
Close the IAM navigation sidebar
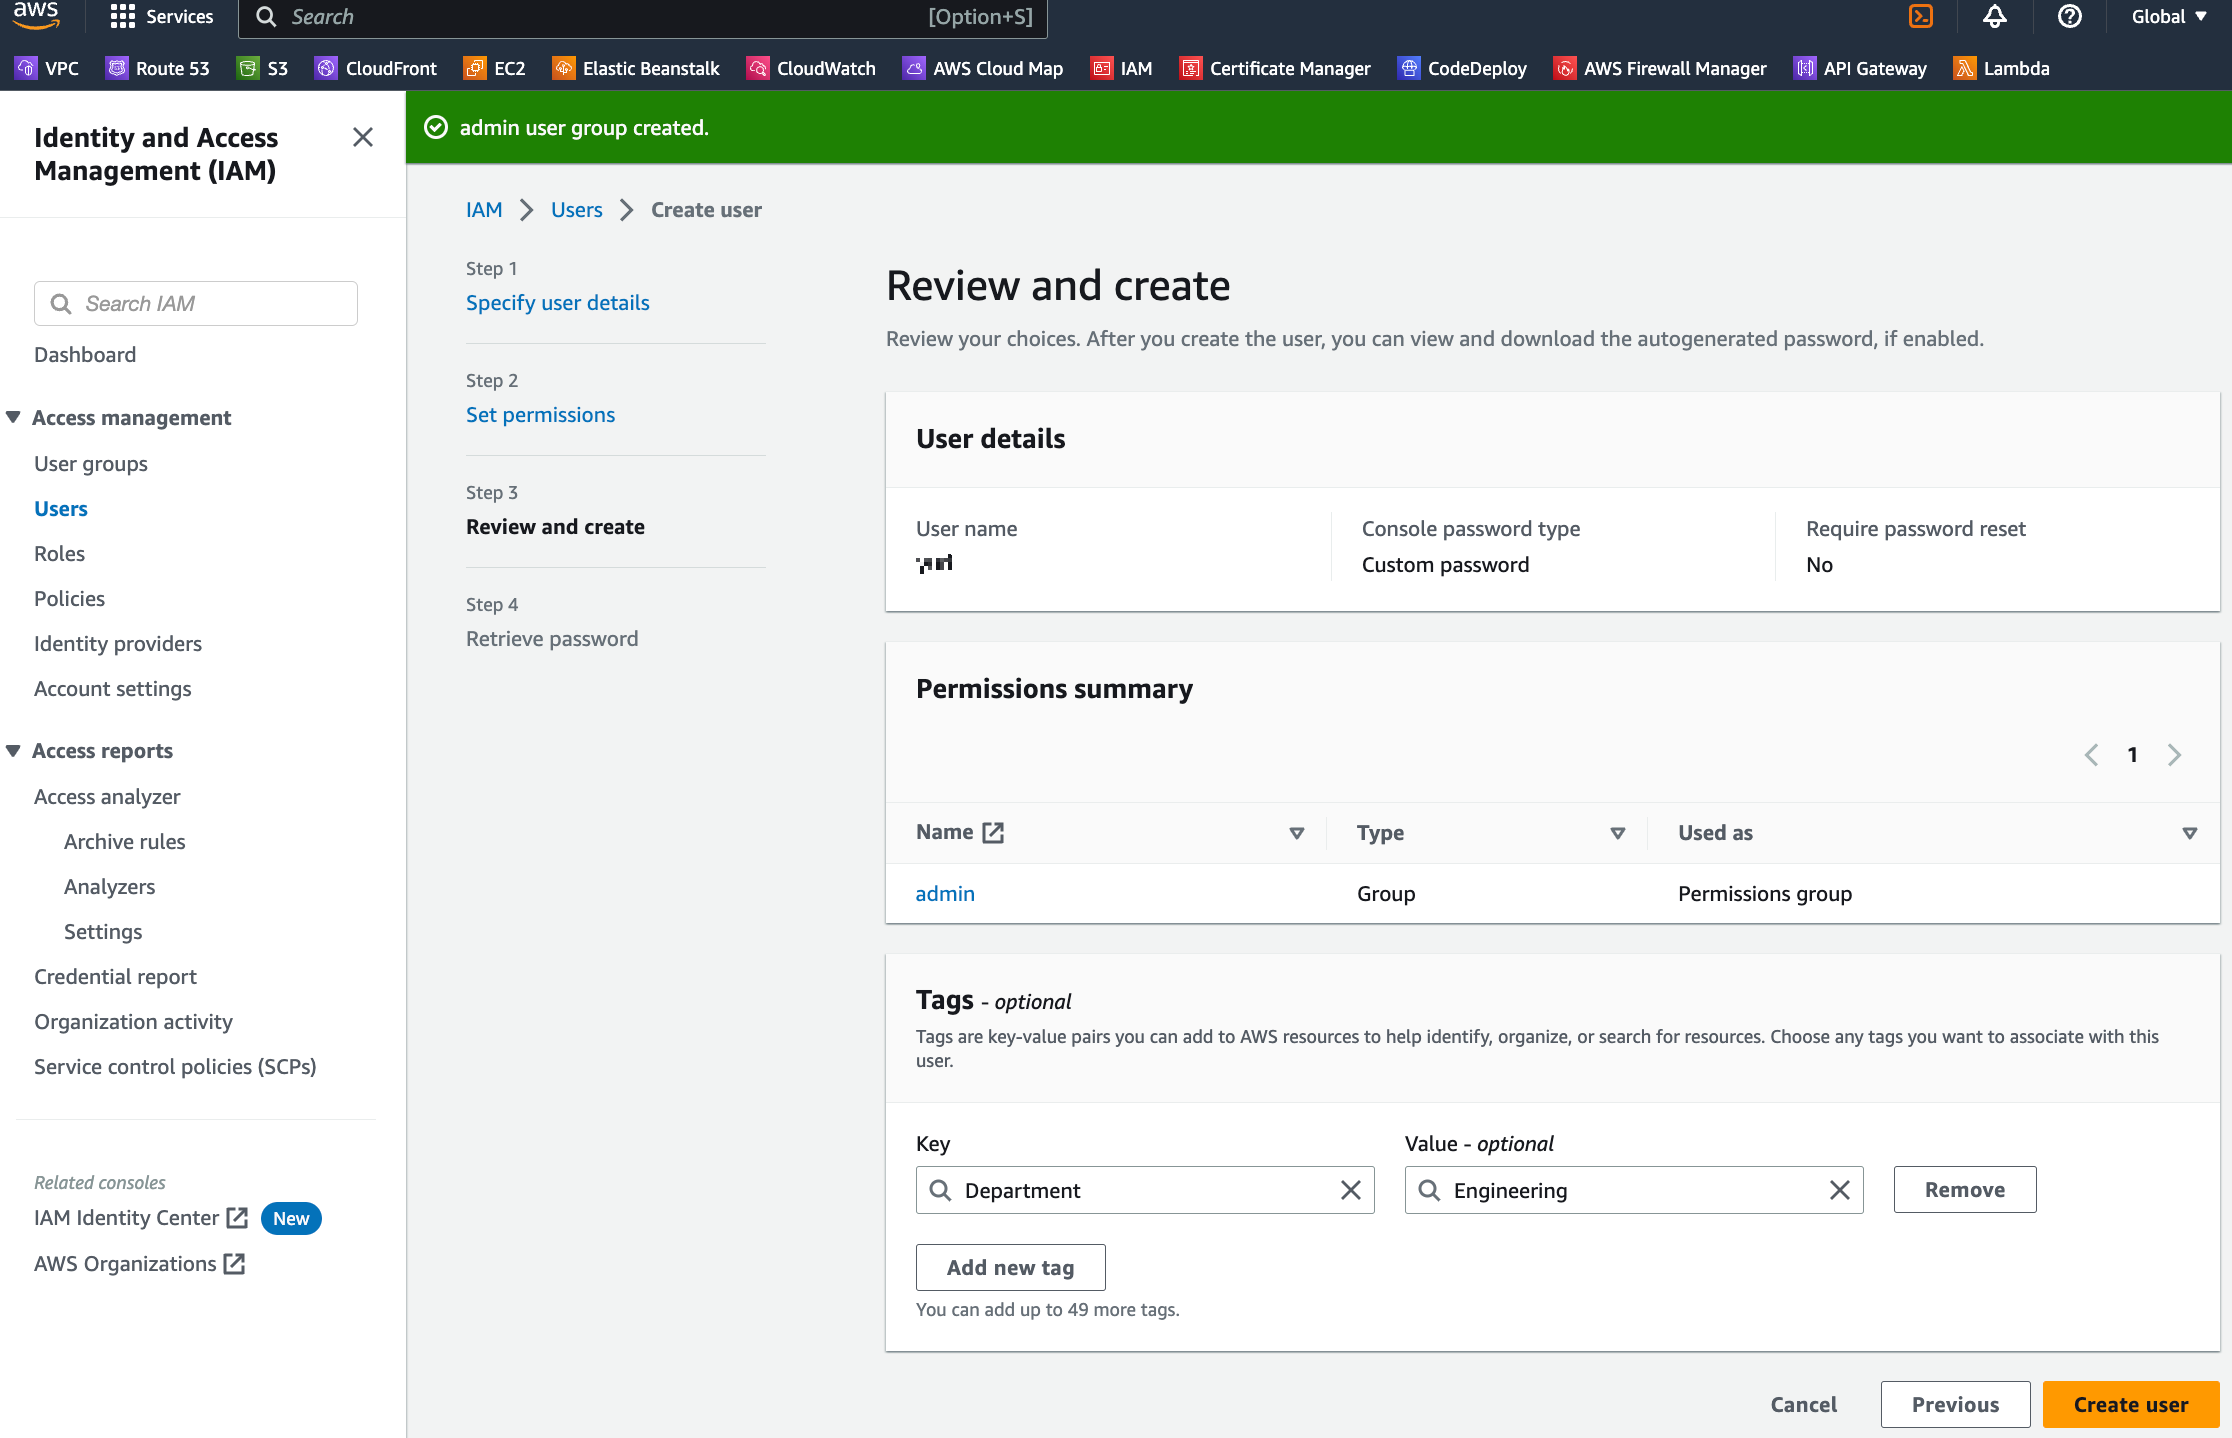pyautogui.click(x=363, y=137)
